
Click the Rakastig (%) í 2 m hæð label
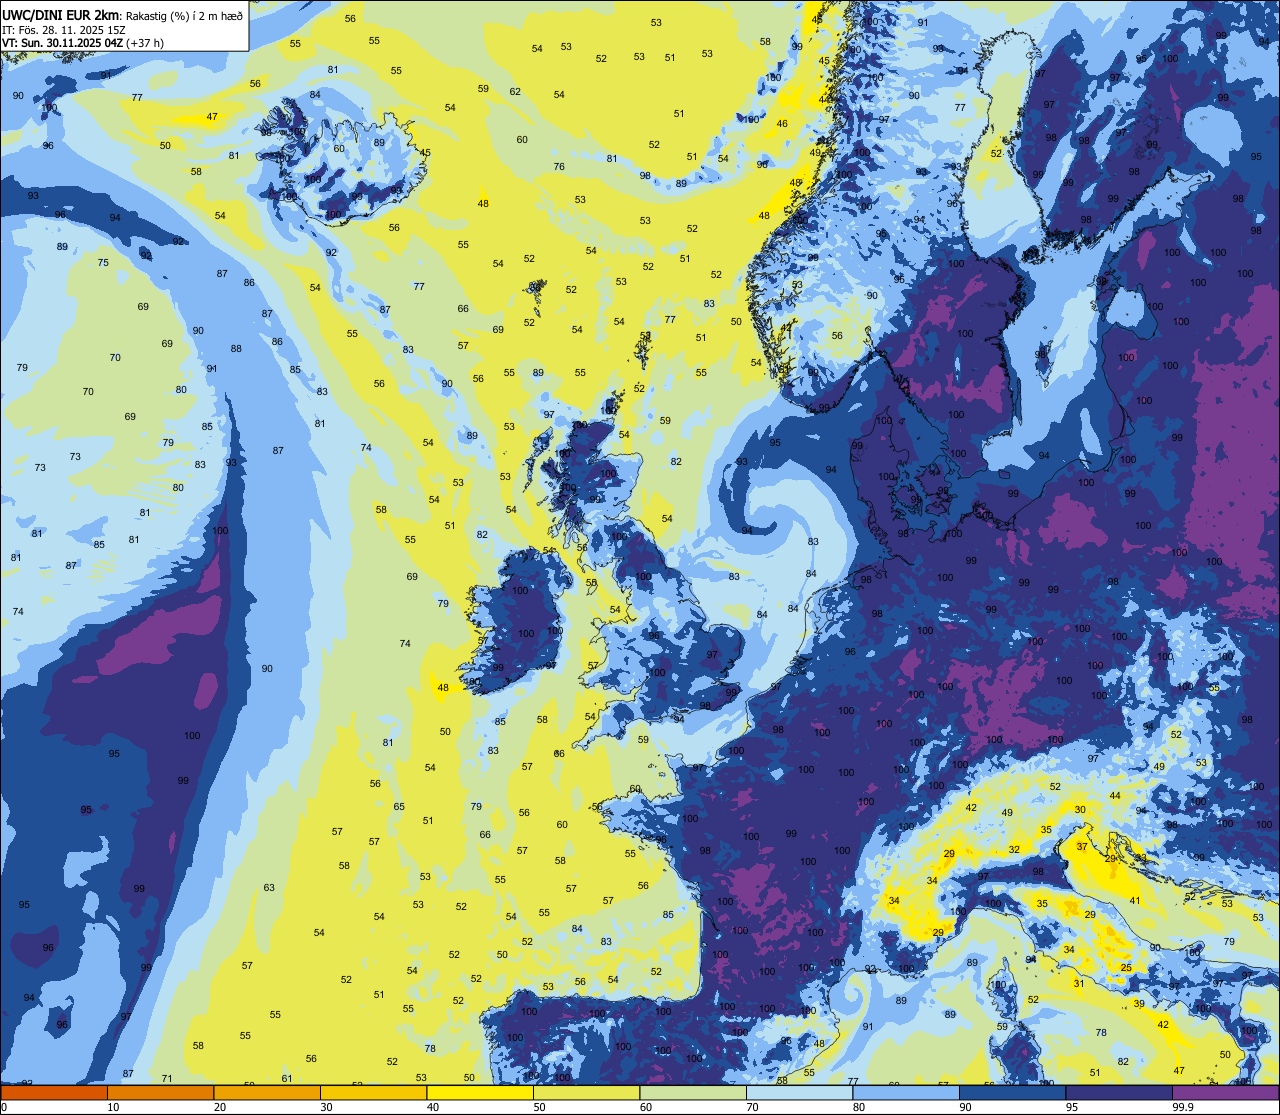click(x=184, y=17)
